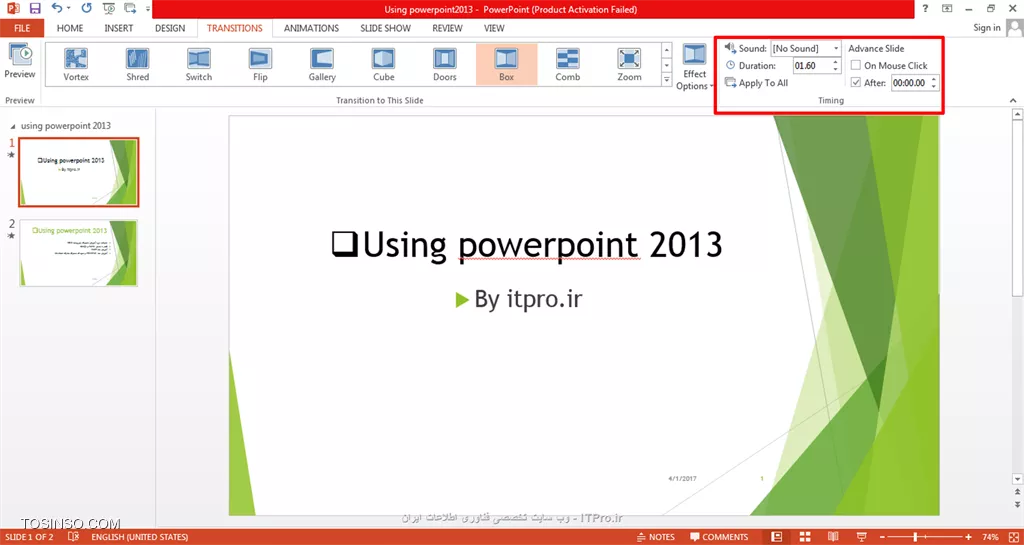Click the Redo/Repeat icon

(87, 8)
